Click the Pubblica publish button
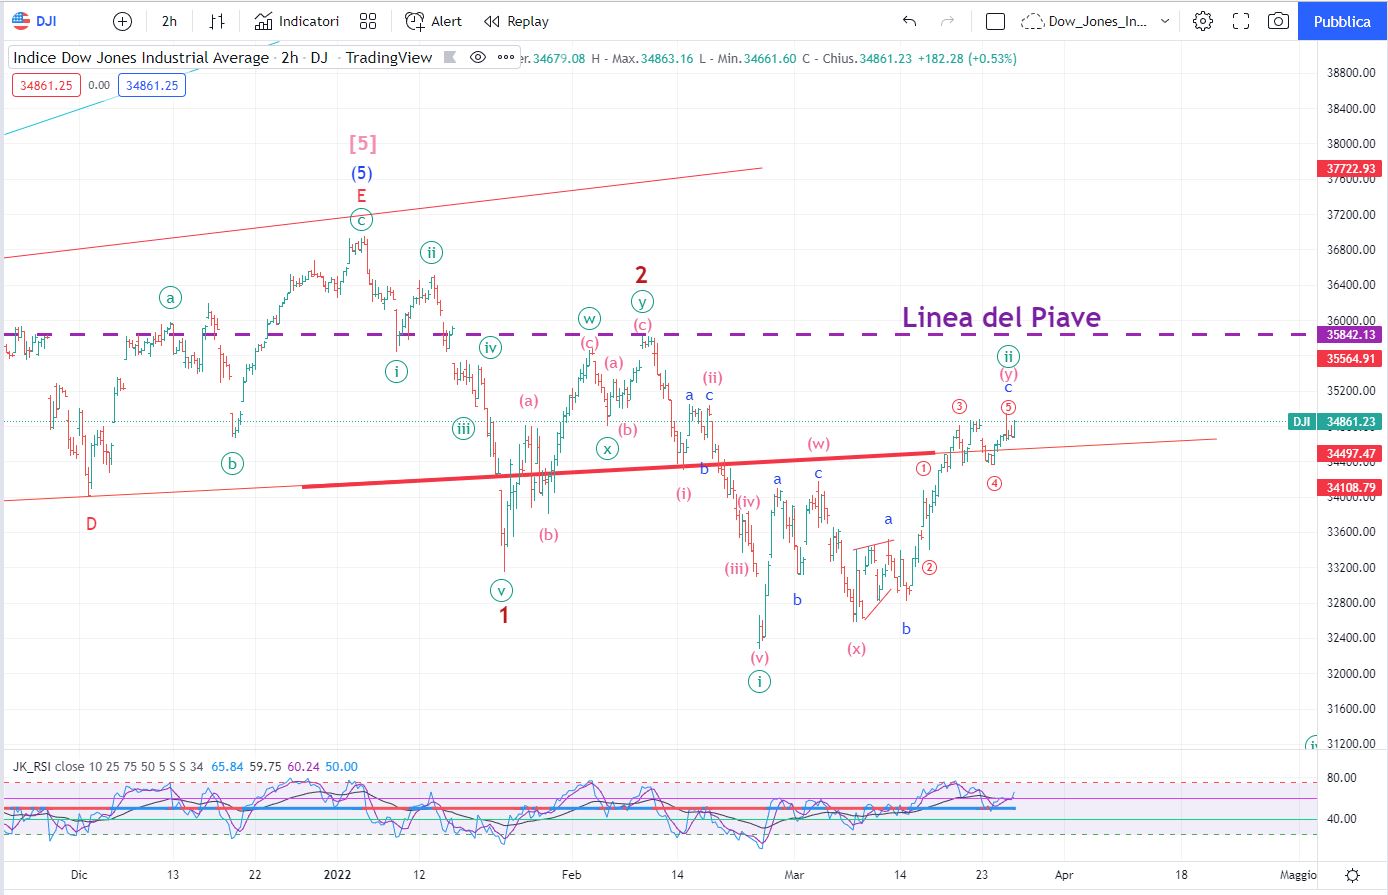Viewport: 1388px width, 895px height. coord(1342,21)
